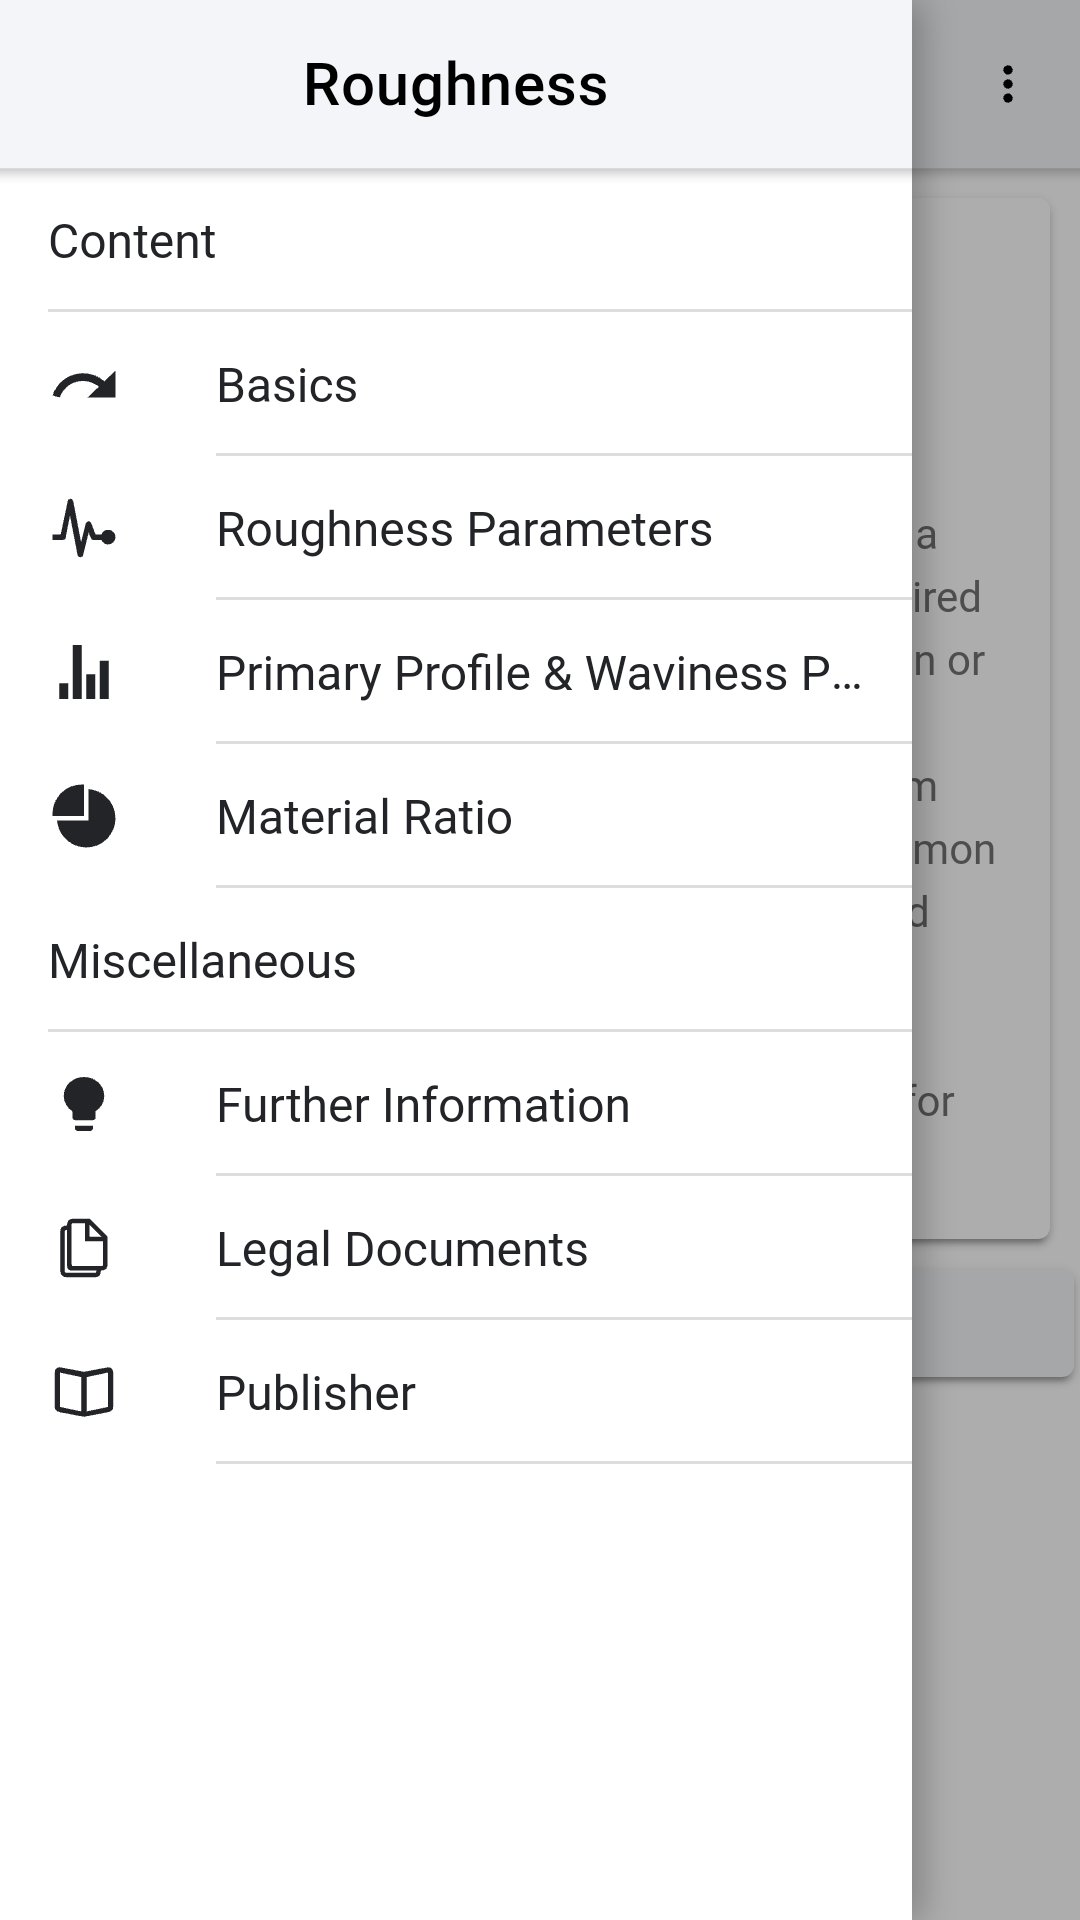Dismiss drawer by tapping dimmed text card
This screenshot has width=1080, height=1920.
[x=980, y=720]
